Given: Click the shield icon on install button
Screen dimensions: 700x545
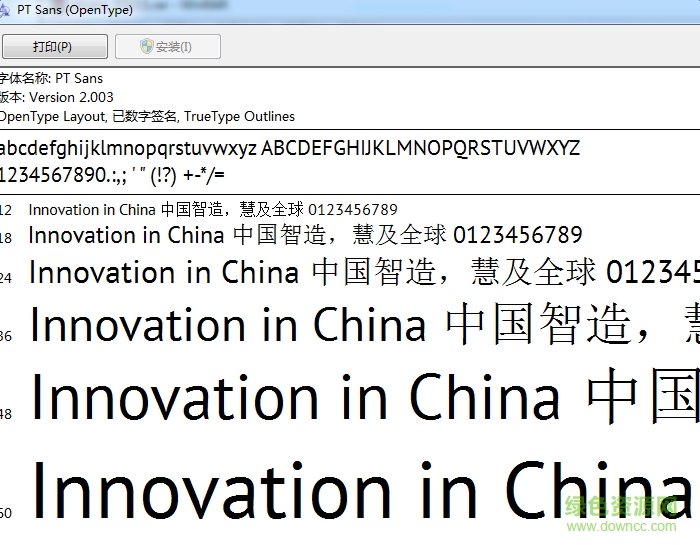Looking at the screenshot, I should pyautogui.click(x=146, y=46).
